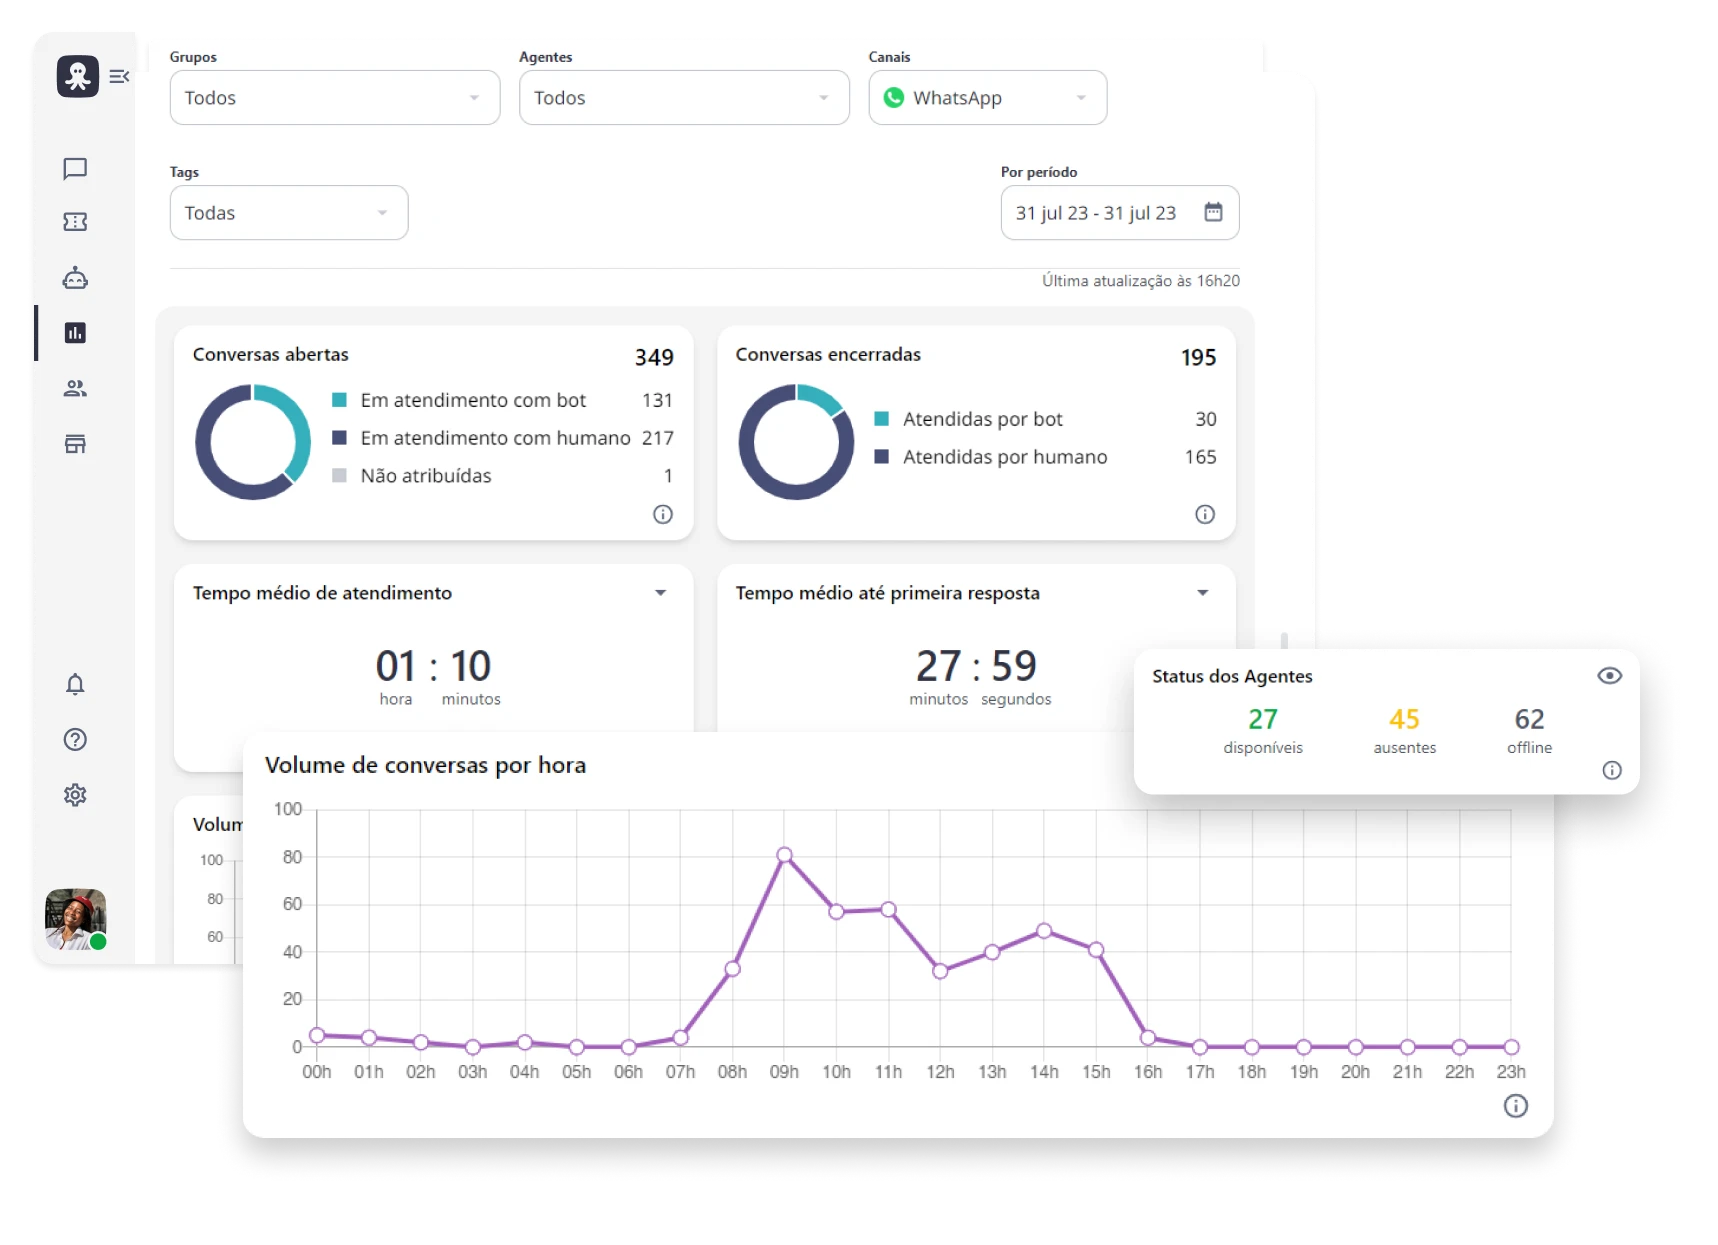This screenshot has width=1718, height=1245.
Task: Click info icon in Status dos Agentes card
Action: click(1612, 770)
